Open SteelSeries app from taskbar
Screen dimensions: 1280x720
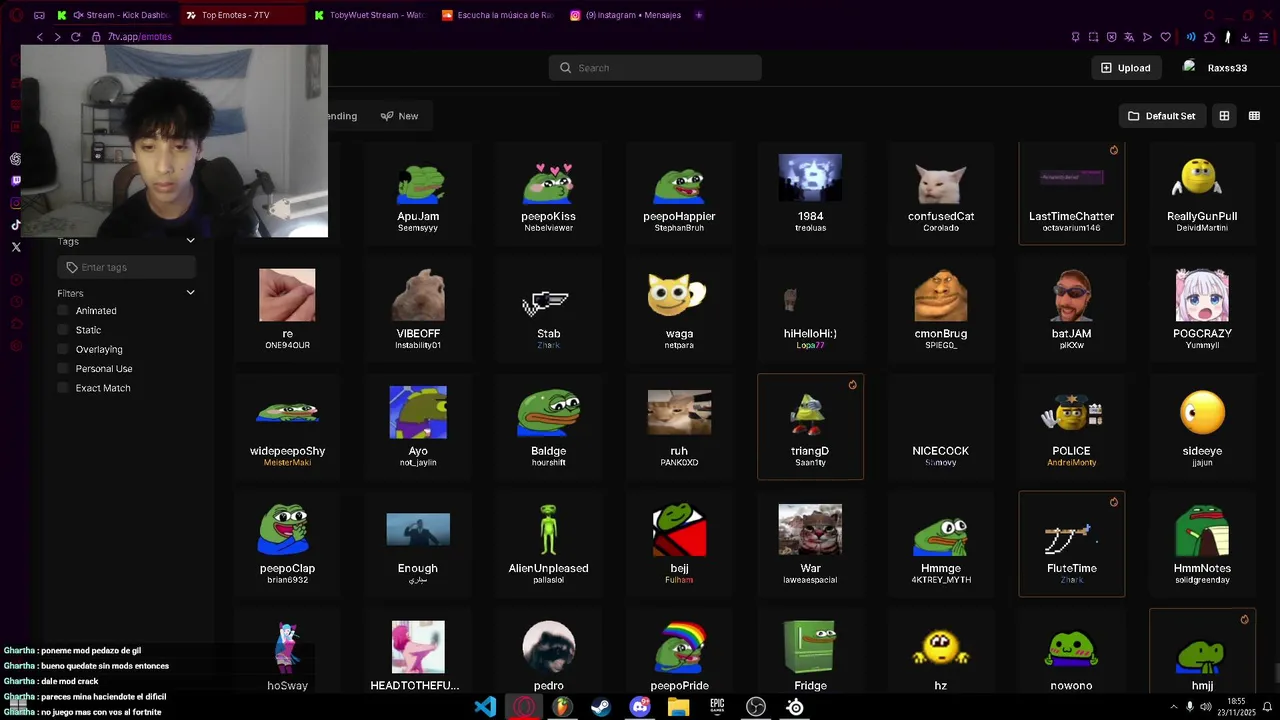(795, 707)
